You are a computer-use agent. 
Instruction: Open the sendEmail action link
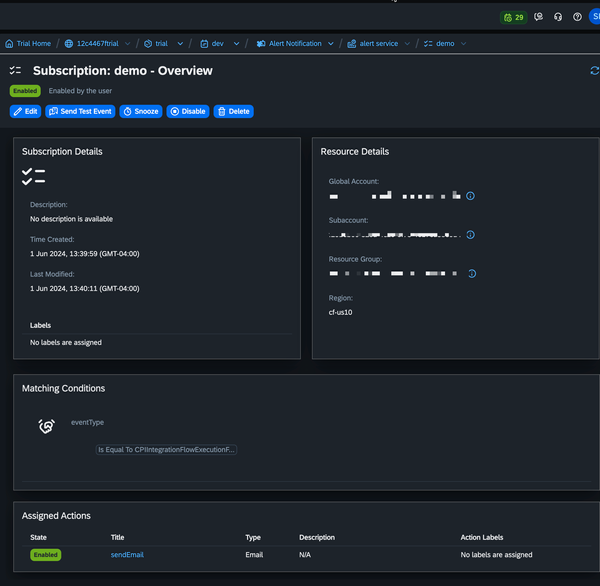(127, 554)
